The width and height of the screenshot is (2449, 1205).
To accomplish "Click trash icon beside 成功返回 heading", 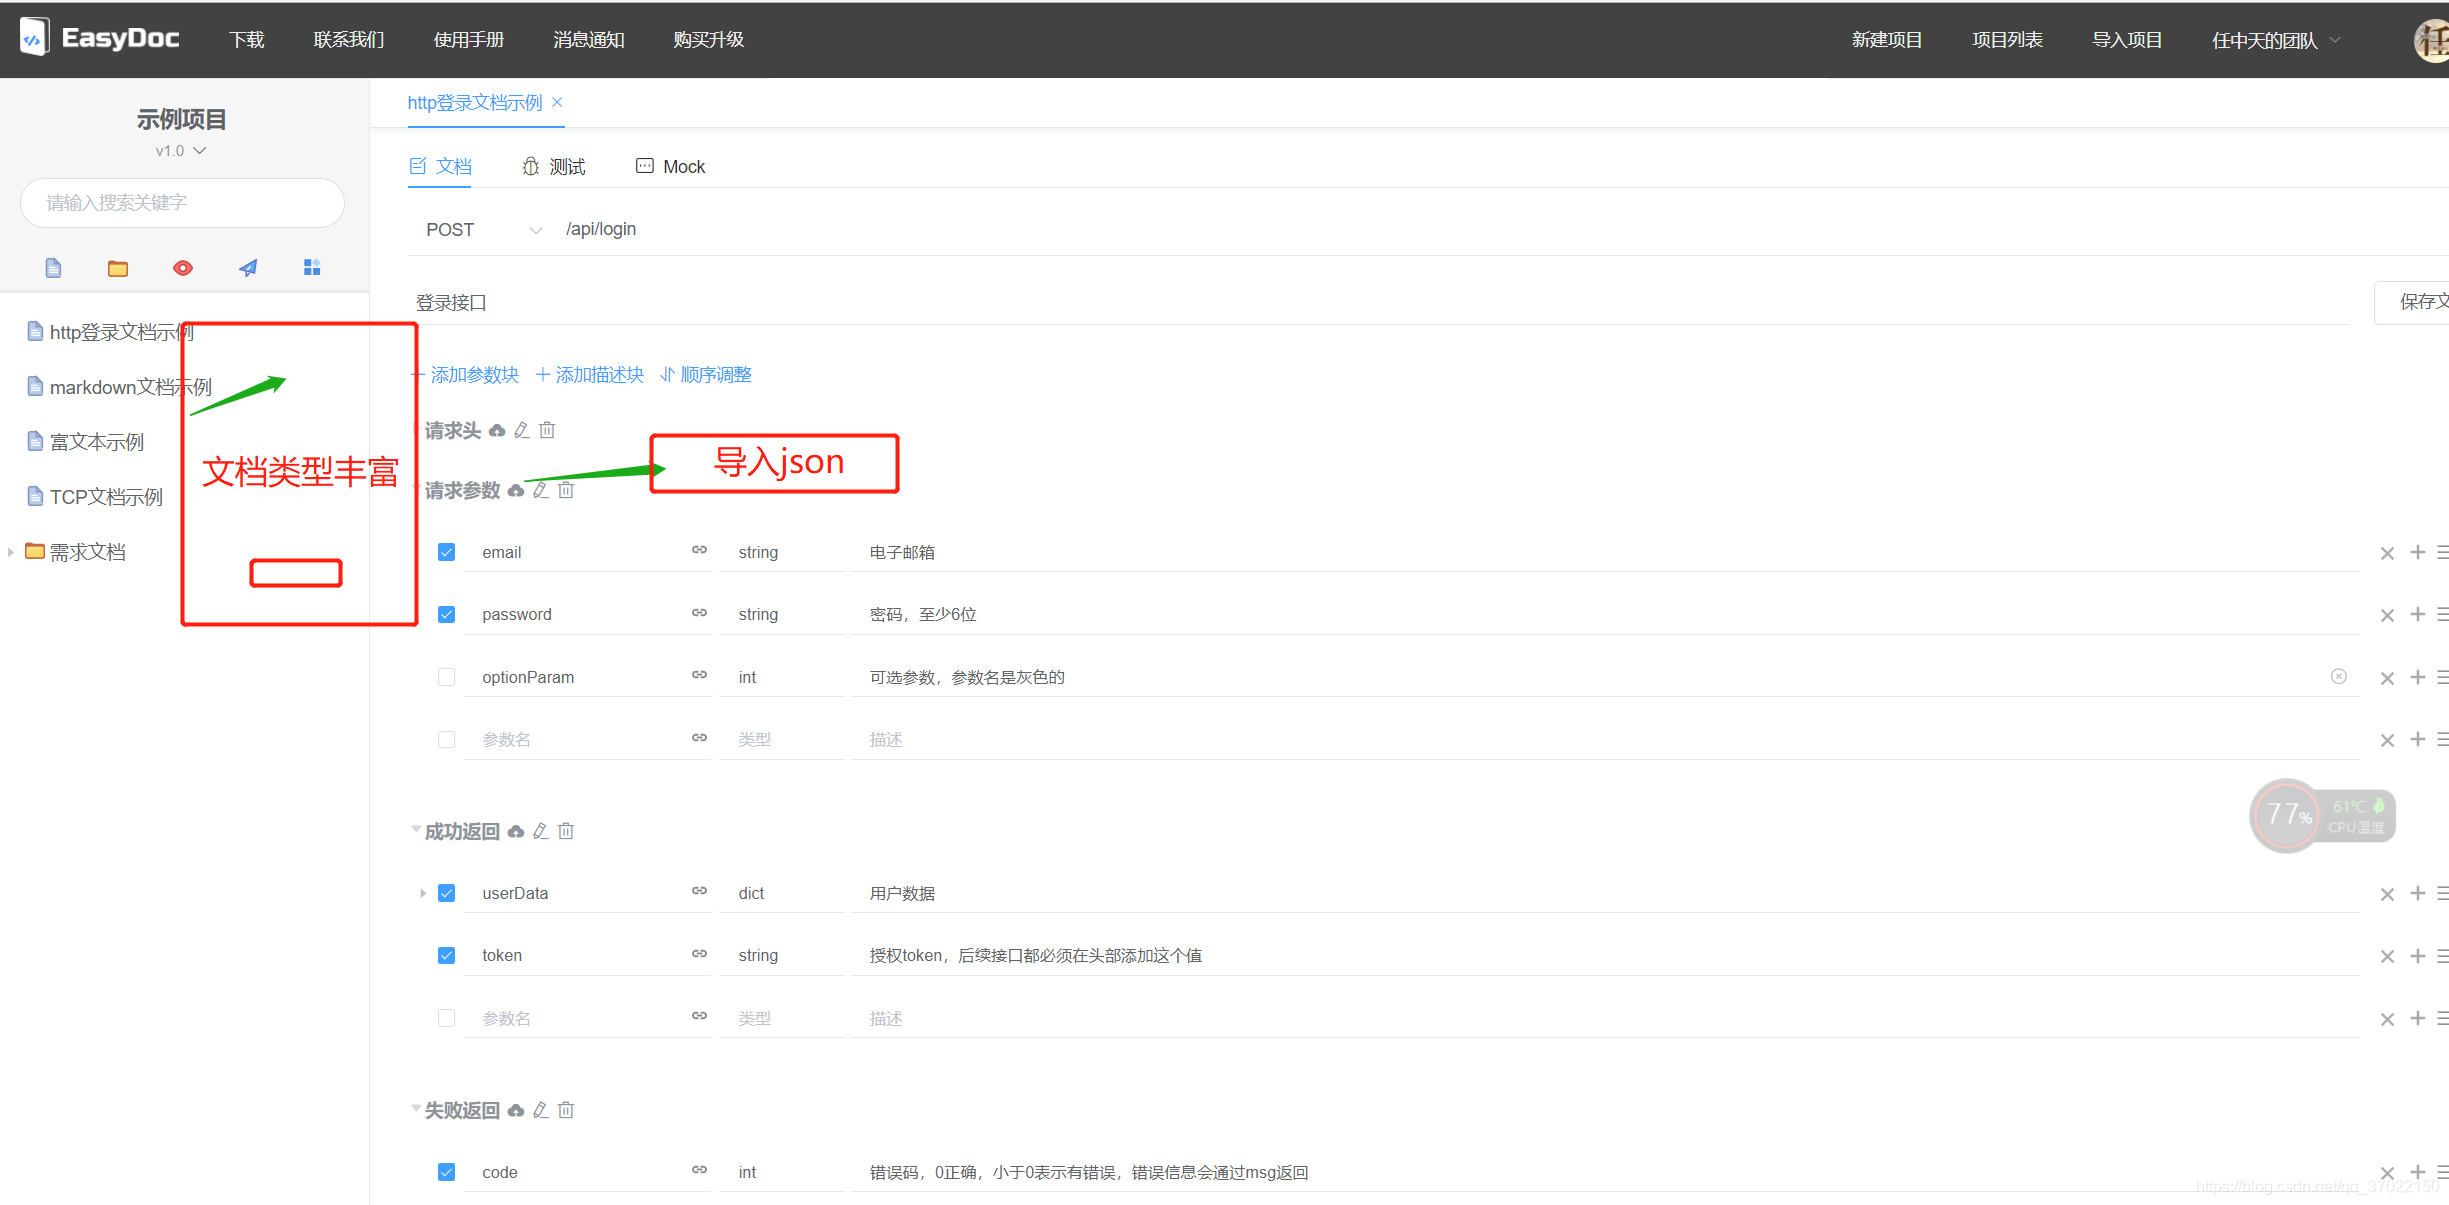I will coord(566,831).
